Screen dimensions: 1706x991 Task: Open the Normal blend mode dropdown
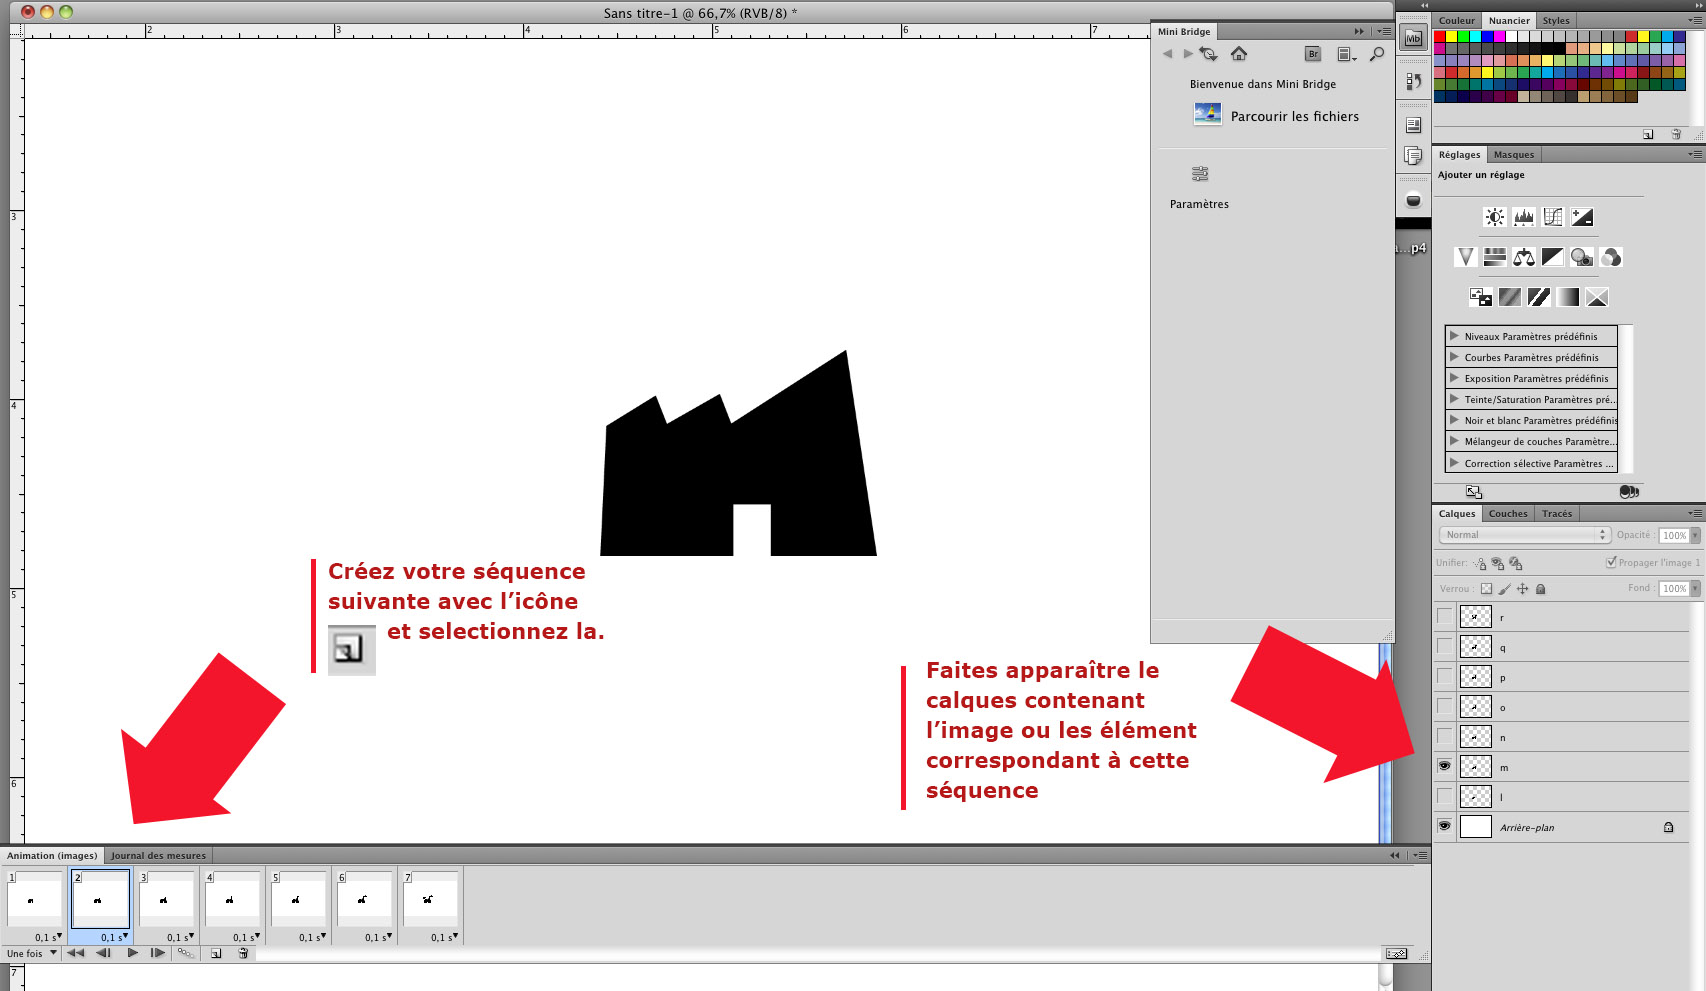coord(1522,535)
